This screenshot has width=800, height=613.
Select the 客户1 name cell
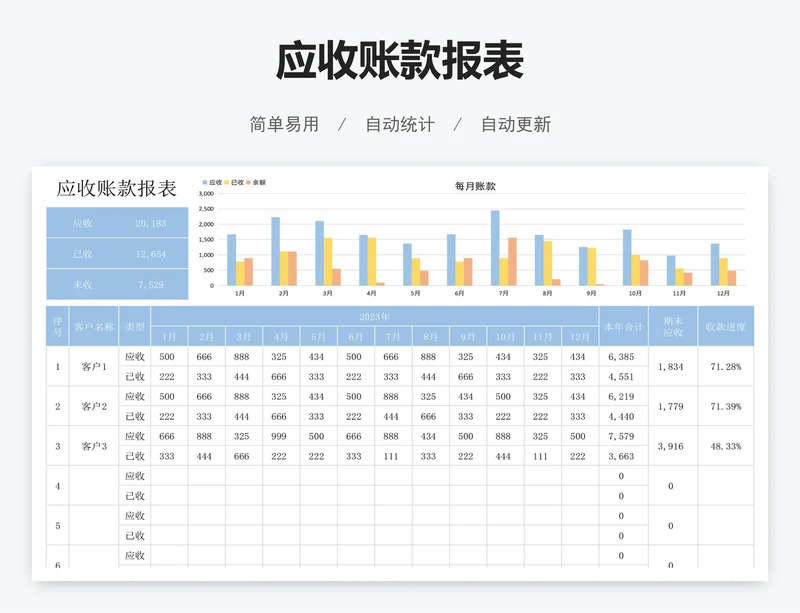(94, 366)
